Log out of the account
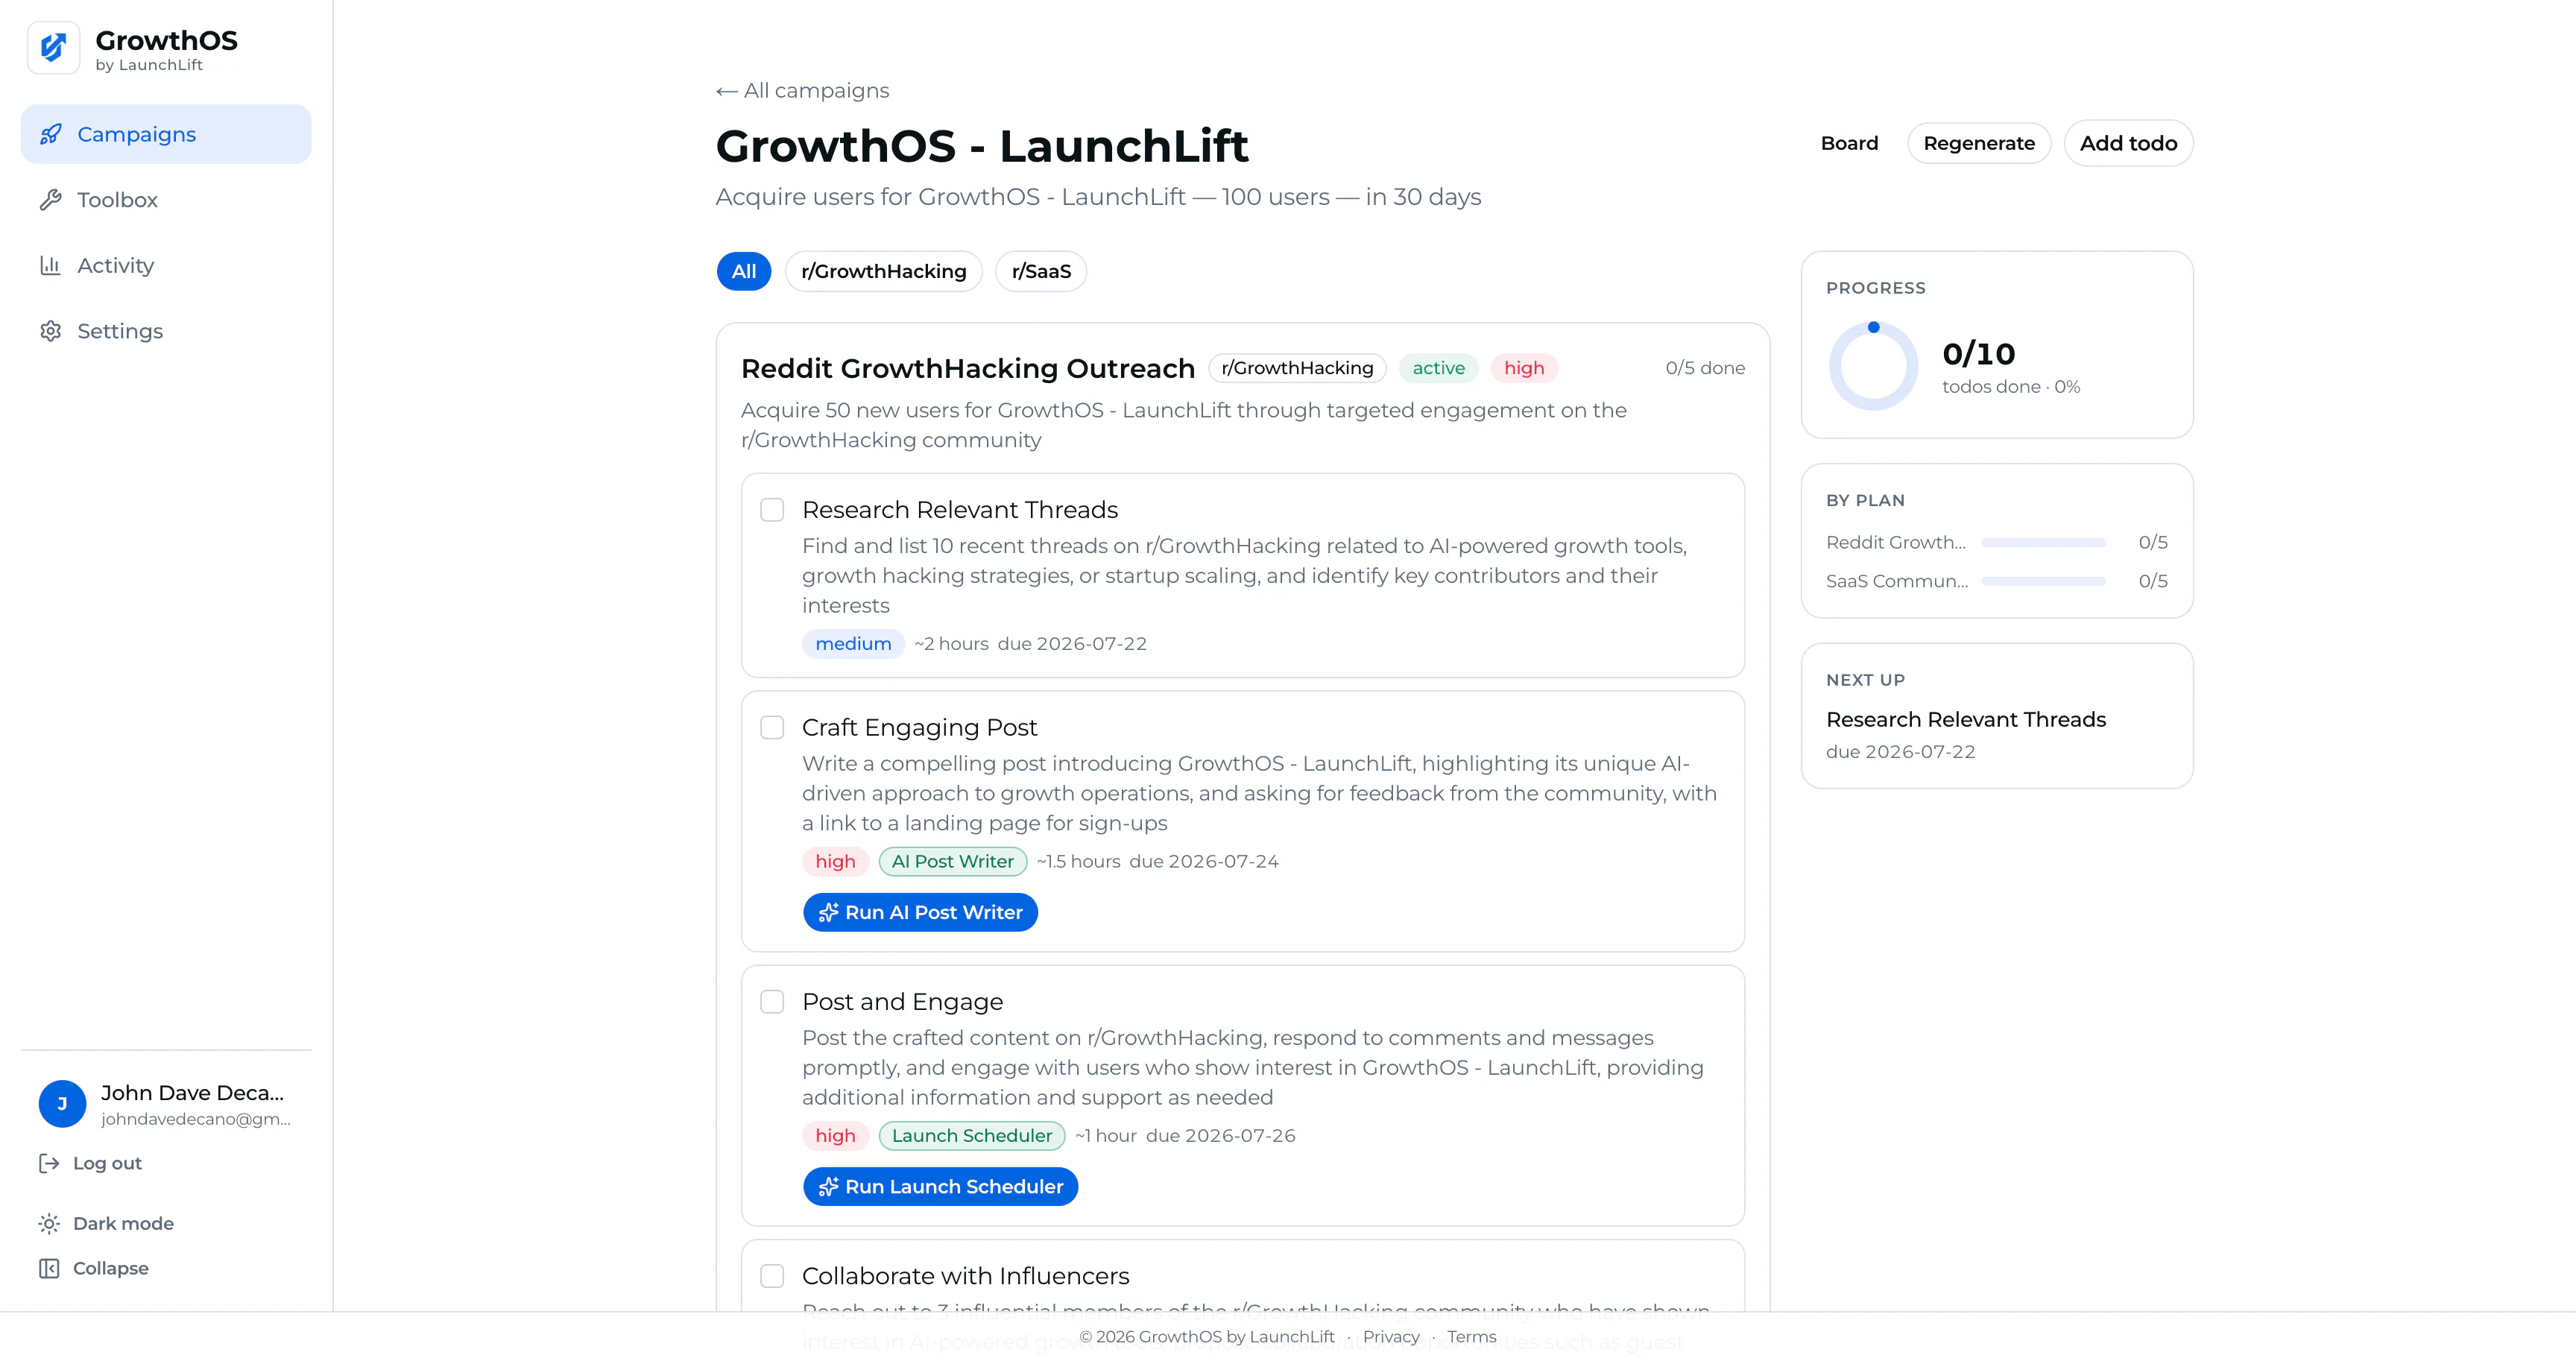The height and width of the screenshot is (1361, 2576). tap(90, 1163)
